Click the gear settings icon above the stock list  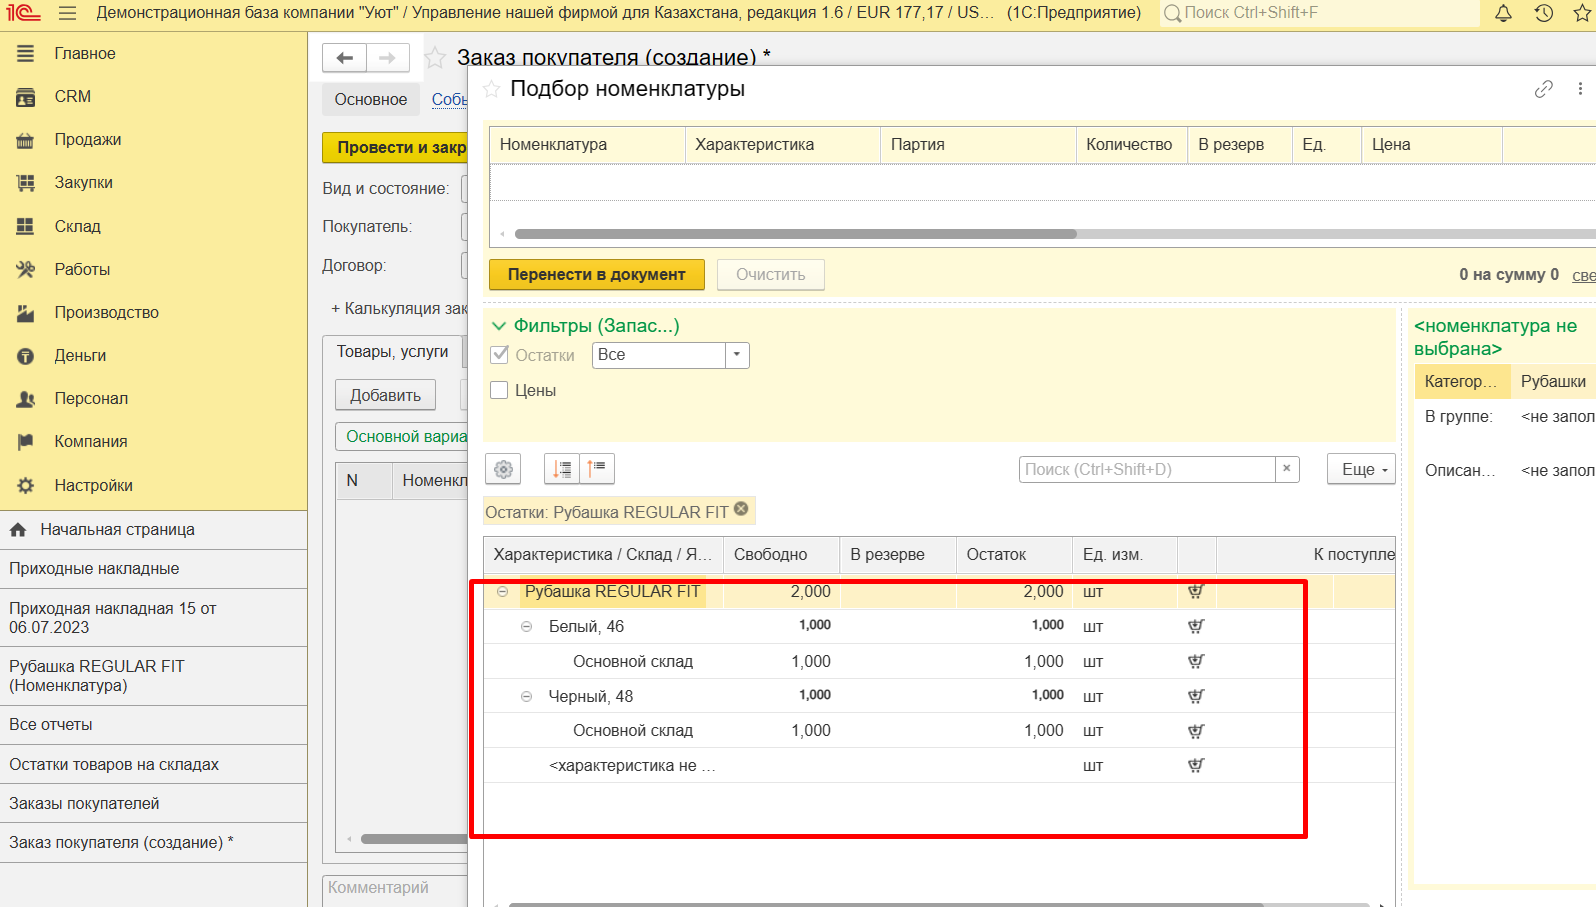(x=503, y=469)
